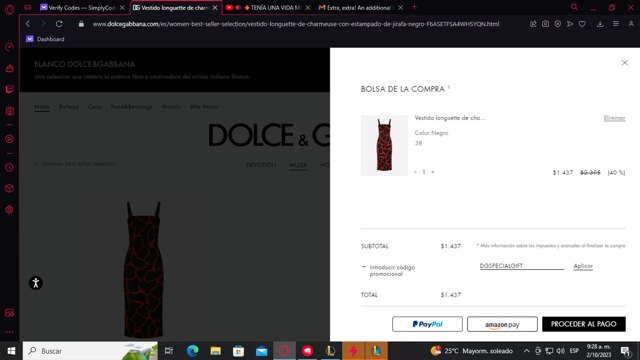Open a new browser tab
640x360 pixels.
(414, 7)
